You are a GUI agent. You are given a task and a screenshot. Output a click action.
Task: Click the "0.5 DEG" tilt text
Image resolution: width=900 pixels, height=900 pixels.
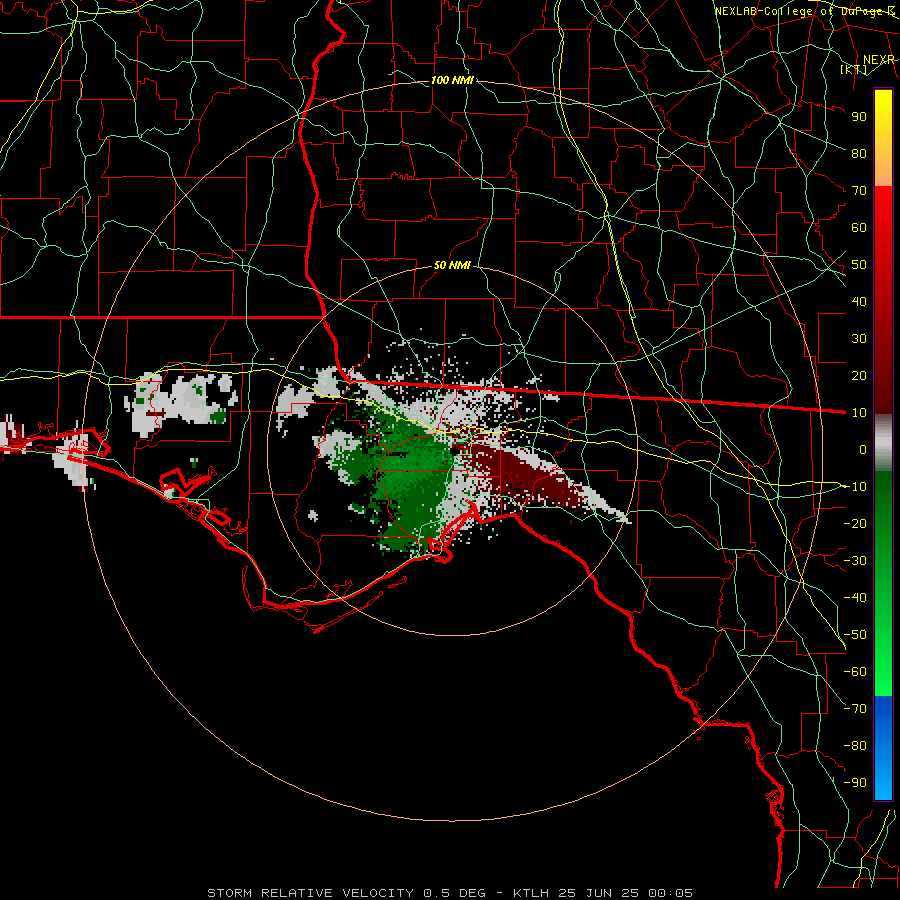tap(455, 893)
